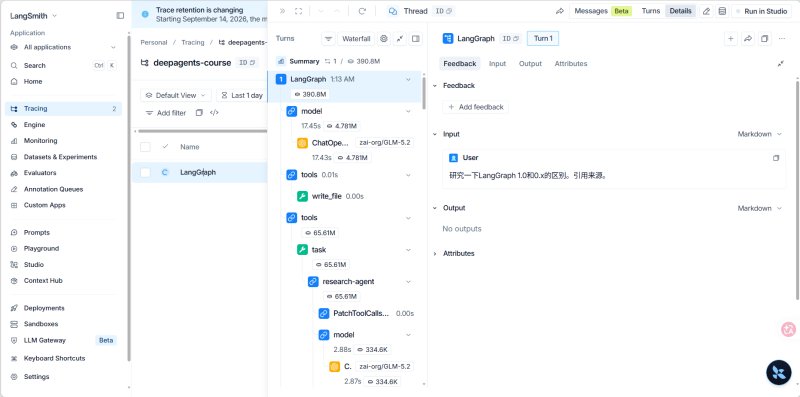Collapse the research-agent tree node

(408, 282)
